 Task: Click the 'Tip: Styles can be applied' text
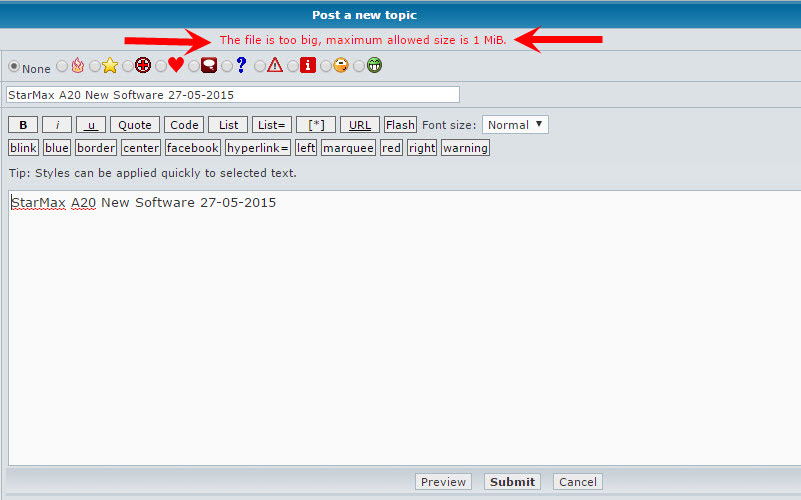(153, 173)
